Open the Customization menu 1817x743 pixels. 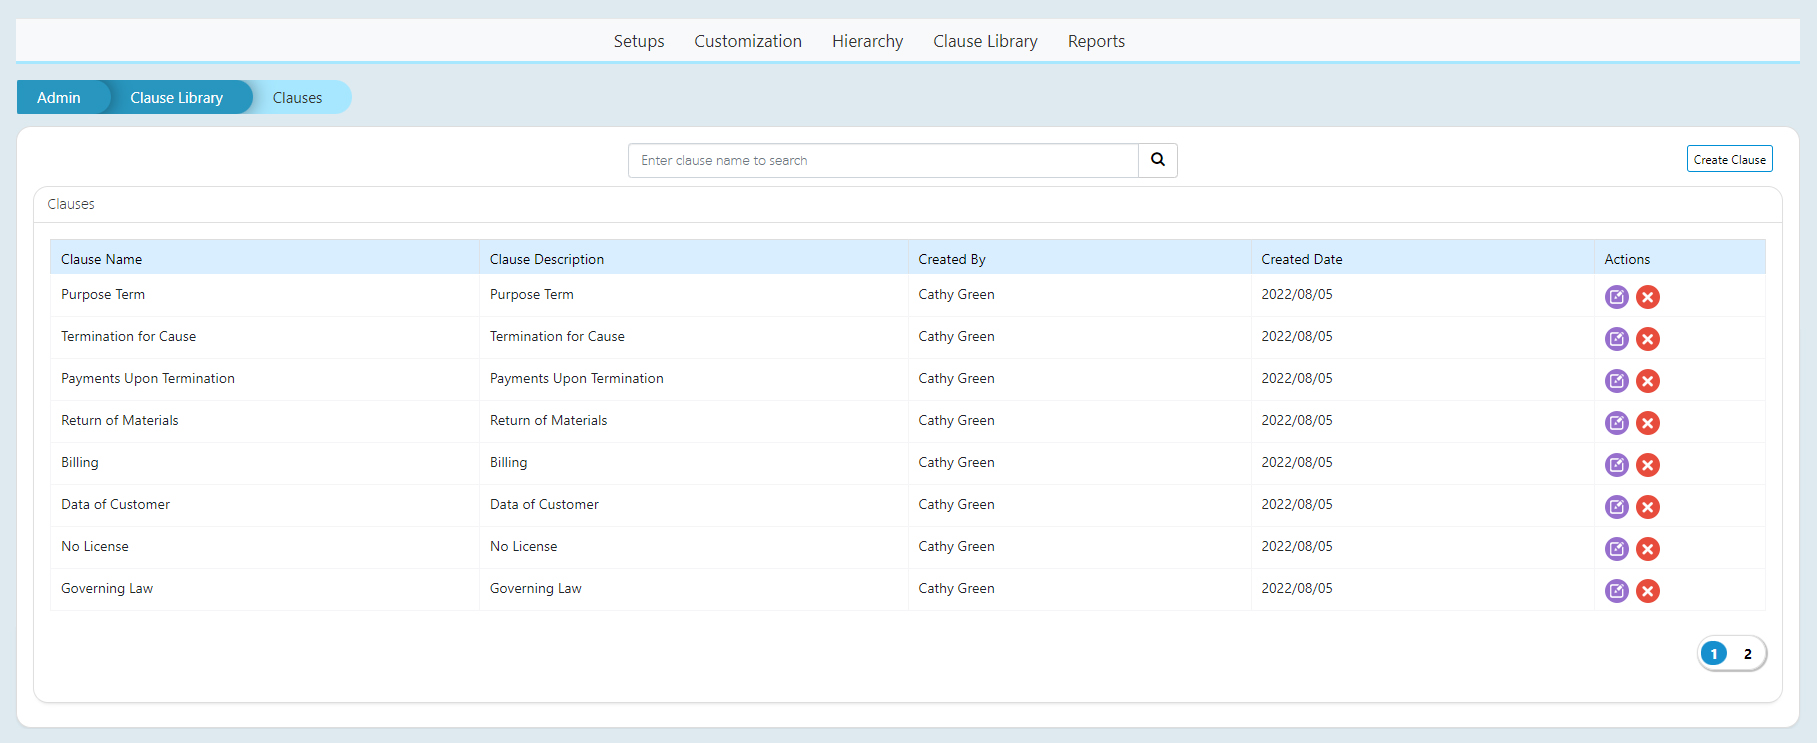(x=747, y=41)
